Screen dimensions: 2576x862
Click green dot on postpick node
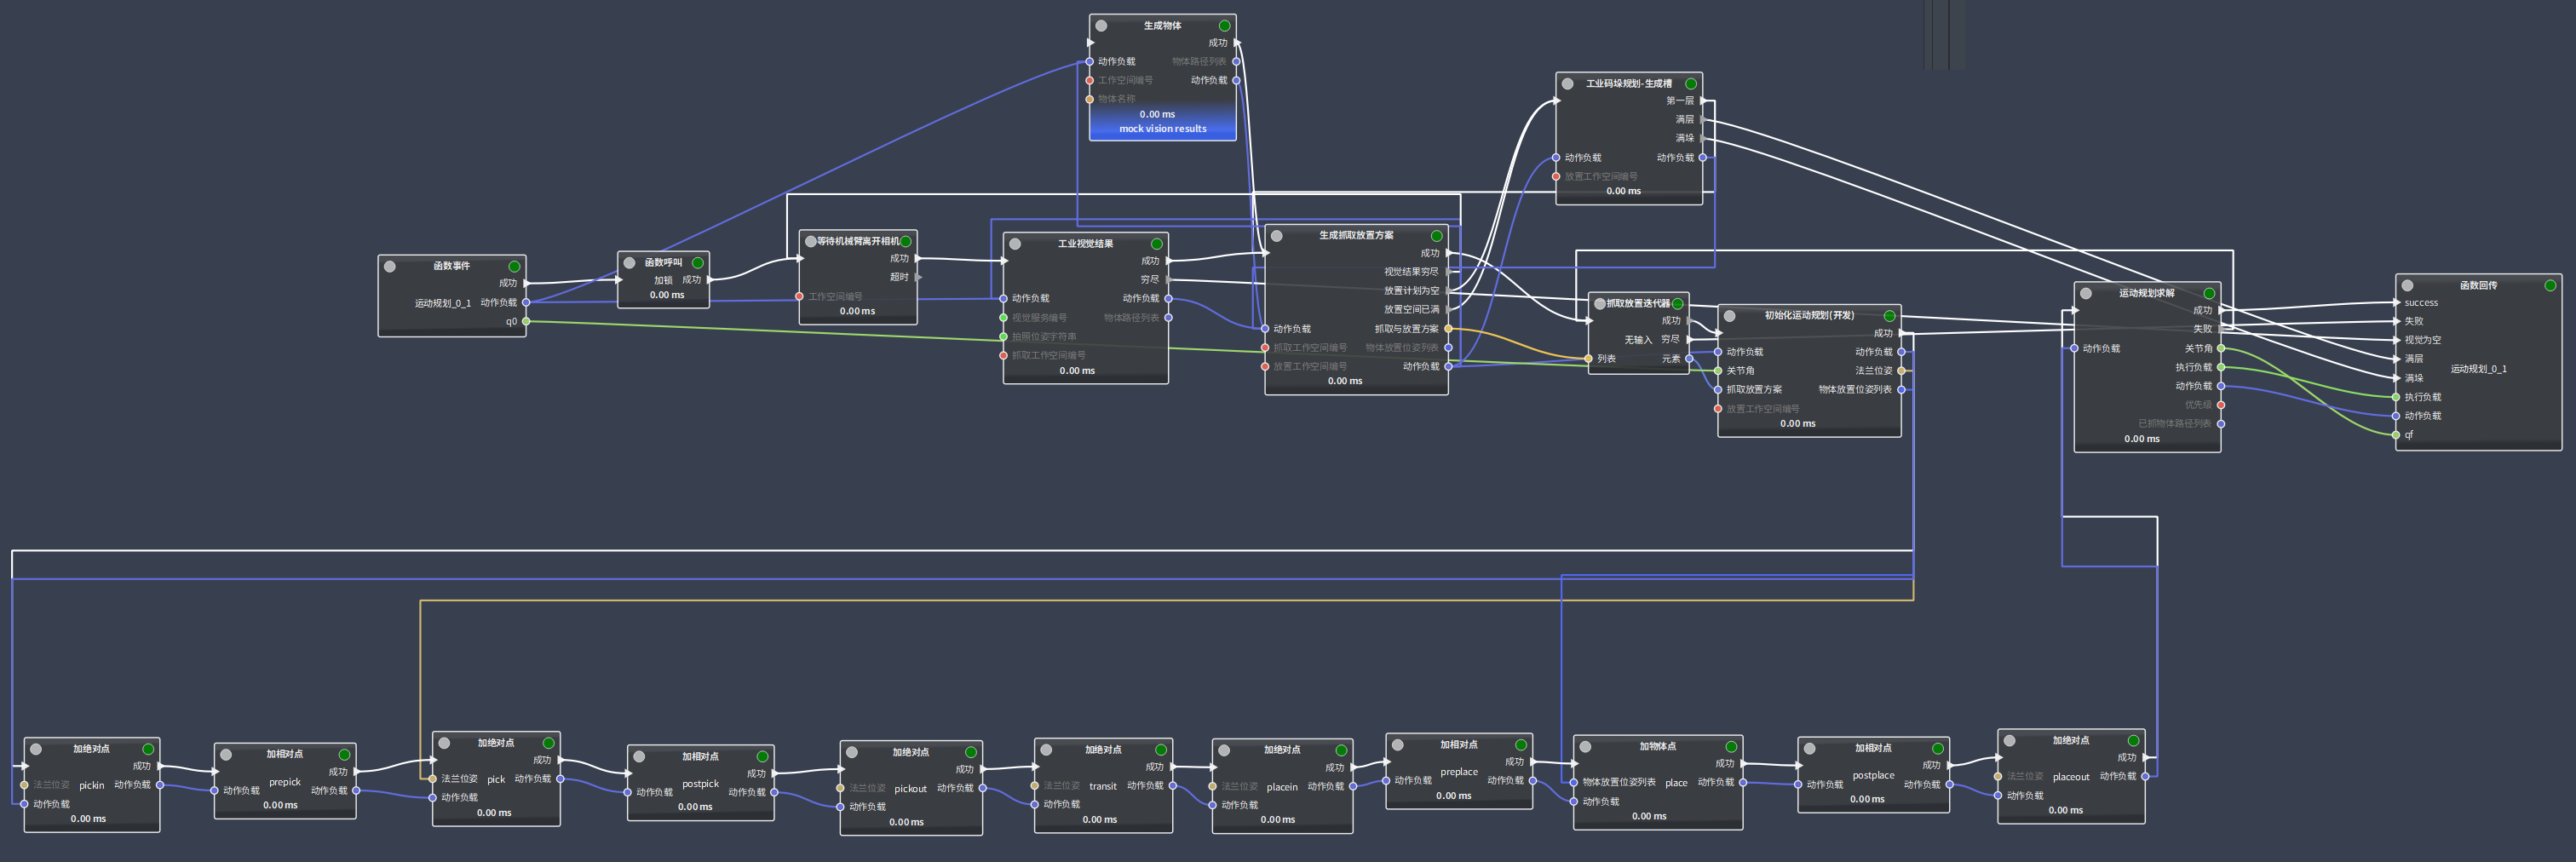point(762,757)
